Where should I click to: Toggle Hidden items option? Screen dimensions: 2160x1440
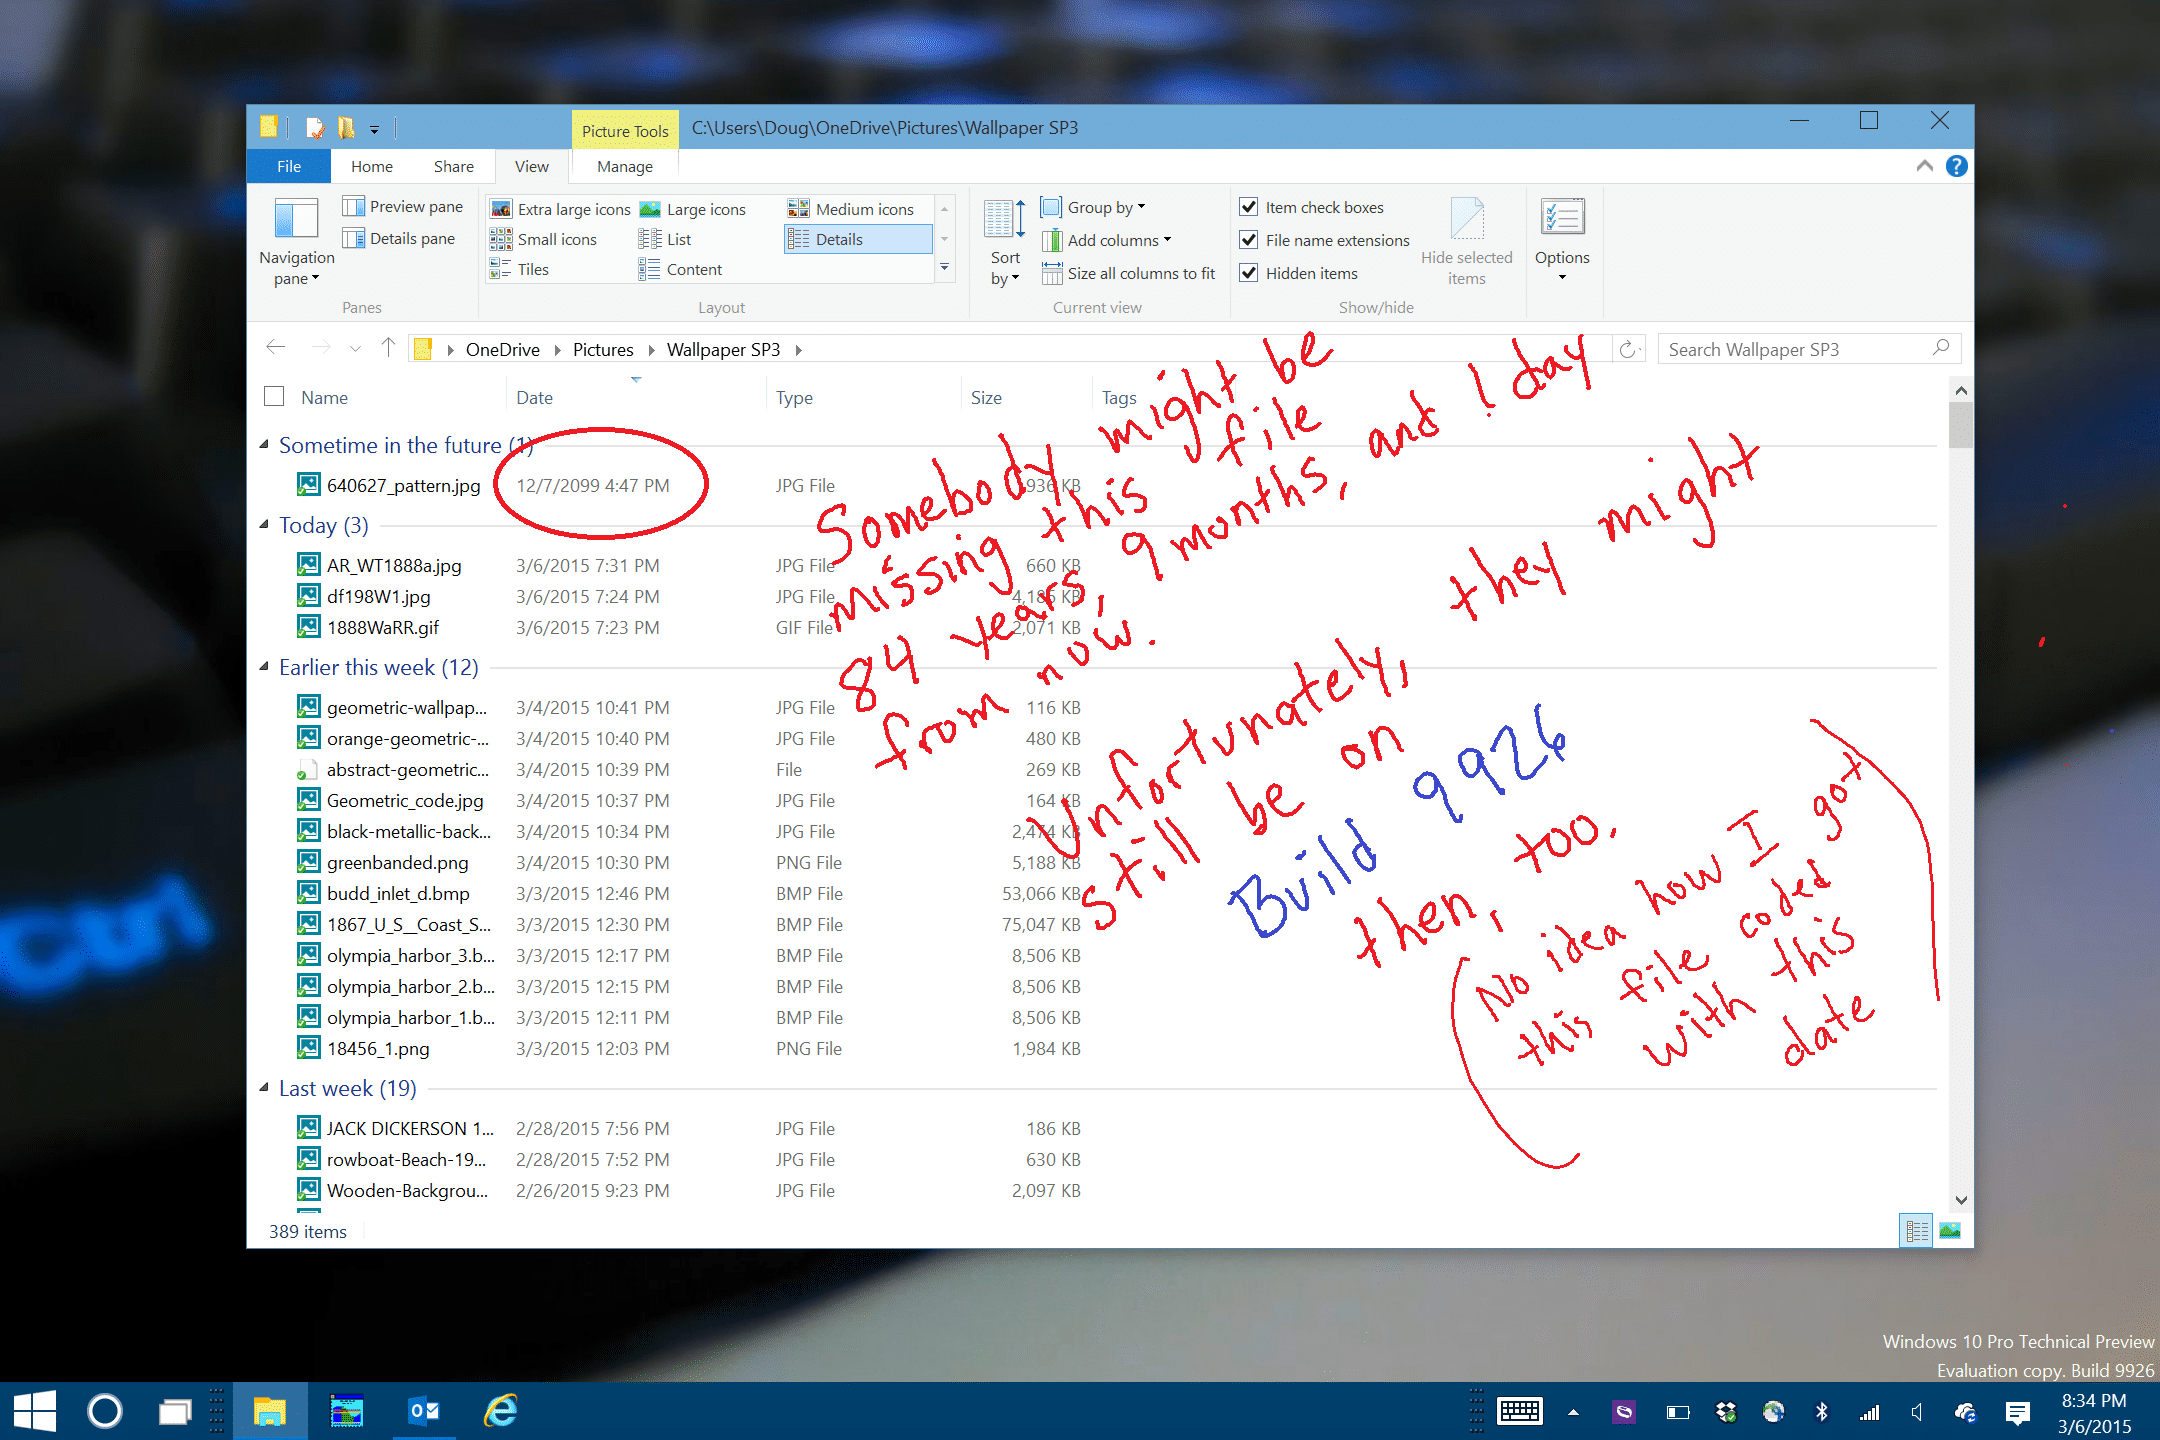click(1299, 273)
